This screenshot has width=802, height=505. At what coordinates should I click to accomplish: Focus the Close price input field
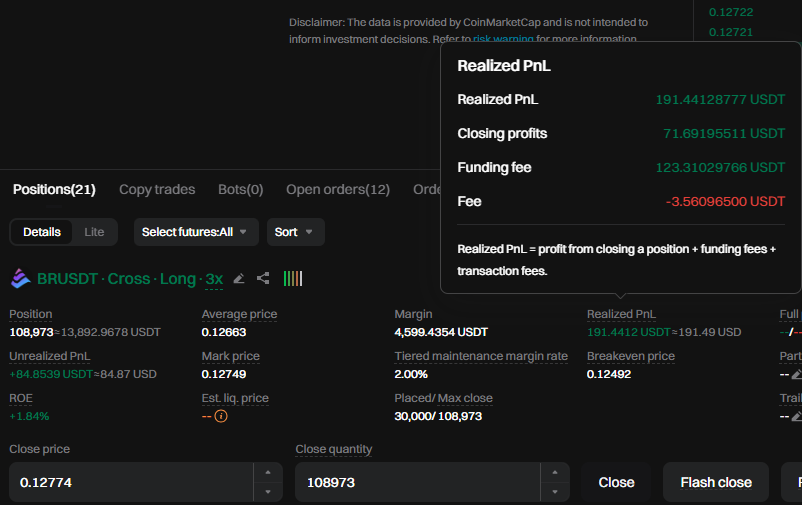131,482
